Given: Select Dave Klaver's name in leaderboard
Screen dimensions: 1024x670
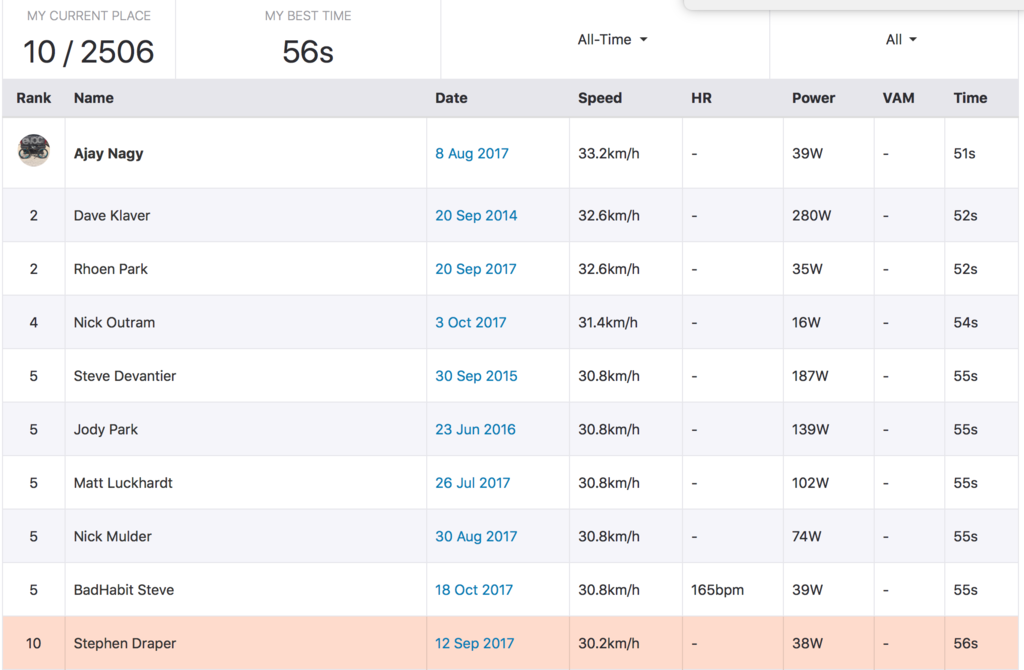Looking at the screenshot, I should [x=112, y=216].
